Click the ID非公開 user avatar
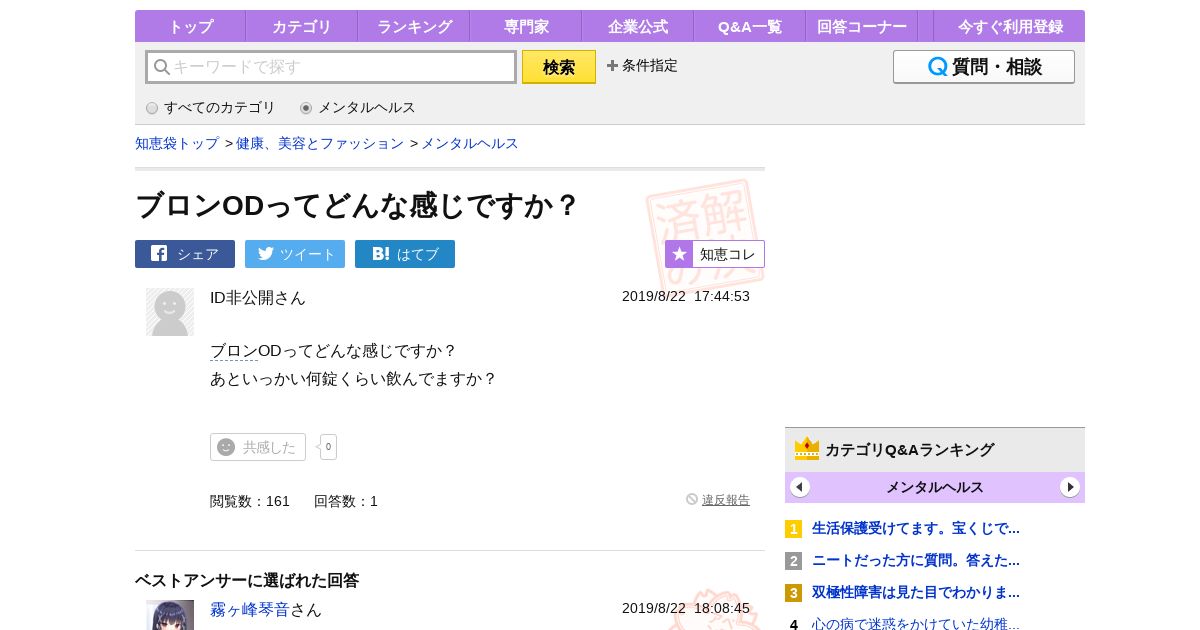Image resolution: width=1200 pixels, height=630 pixels. 170,312
